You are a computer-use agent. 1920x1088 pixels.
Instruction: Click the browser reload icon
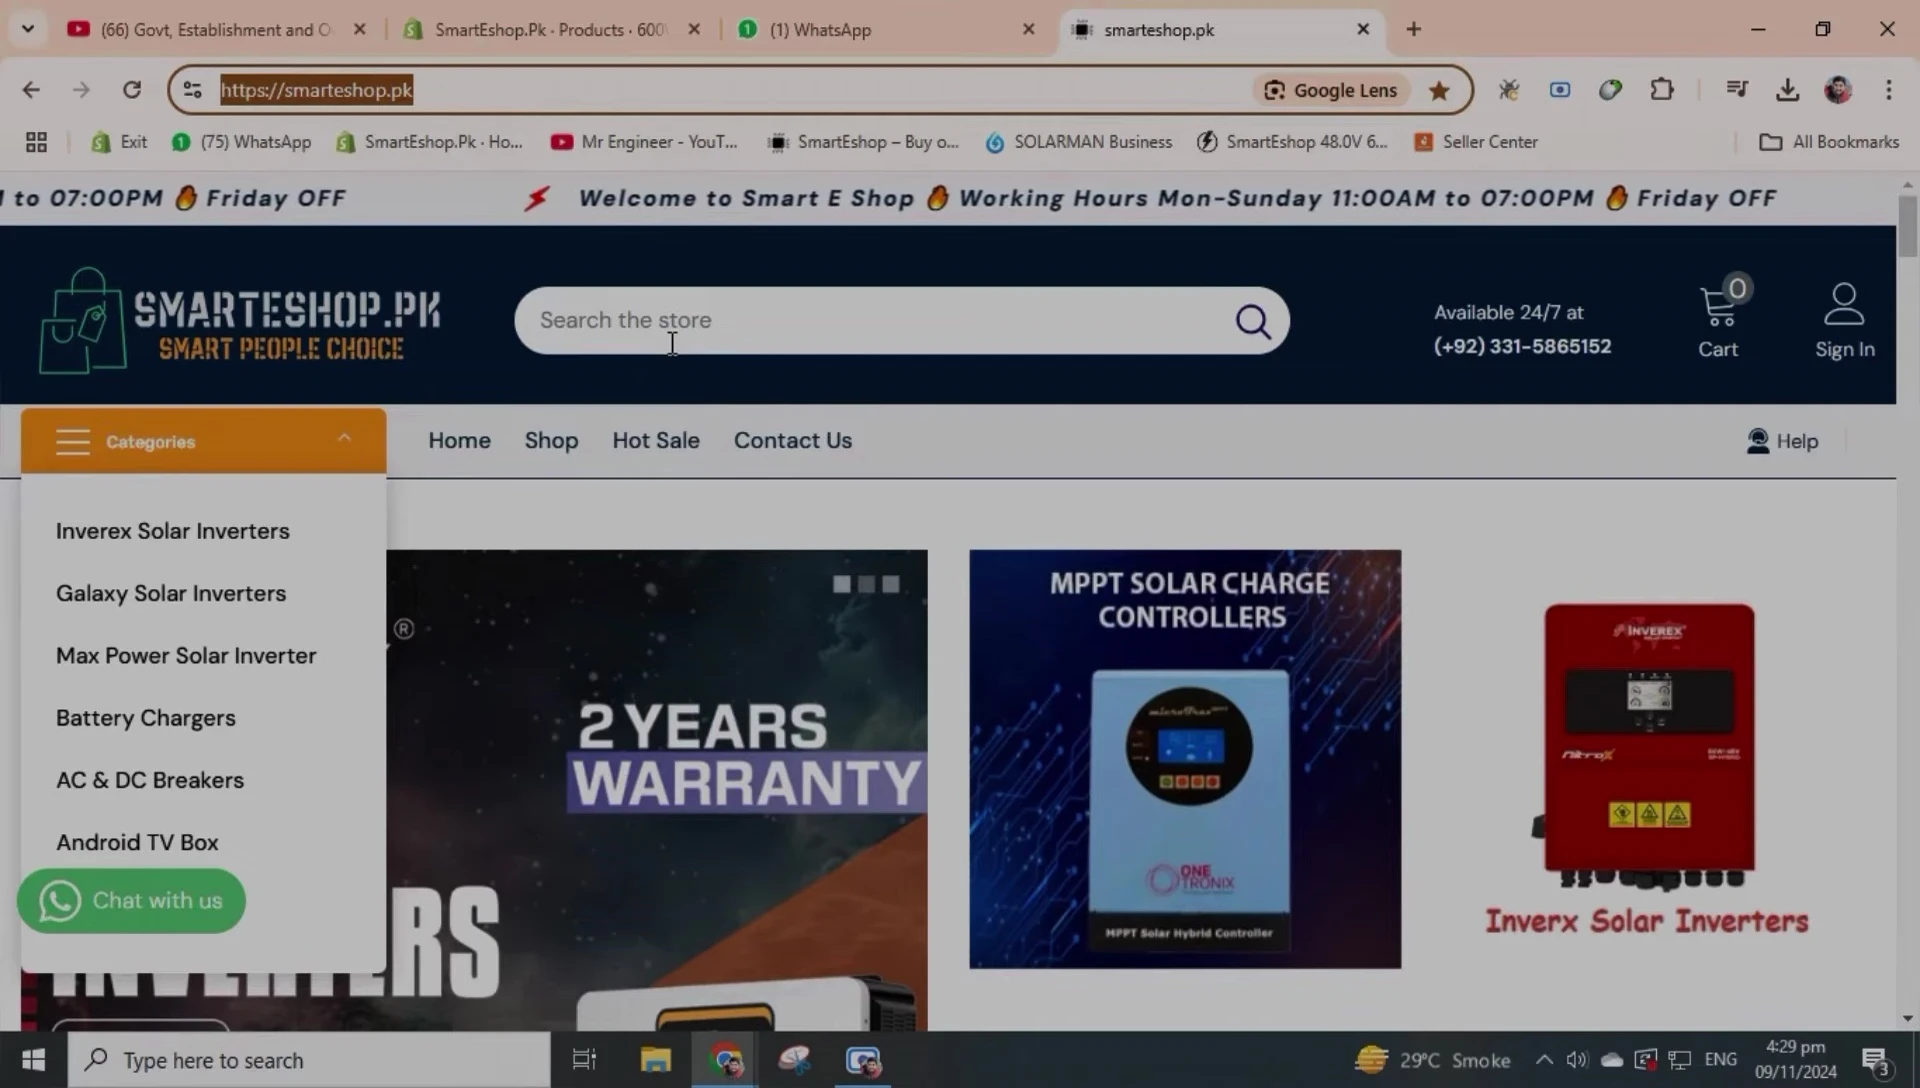point(131,90)
